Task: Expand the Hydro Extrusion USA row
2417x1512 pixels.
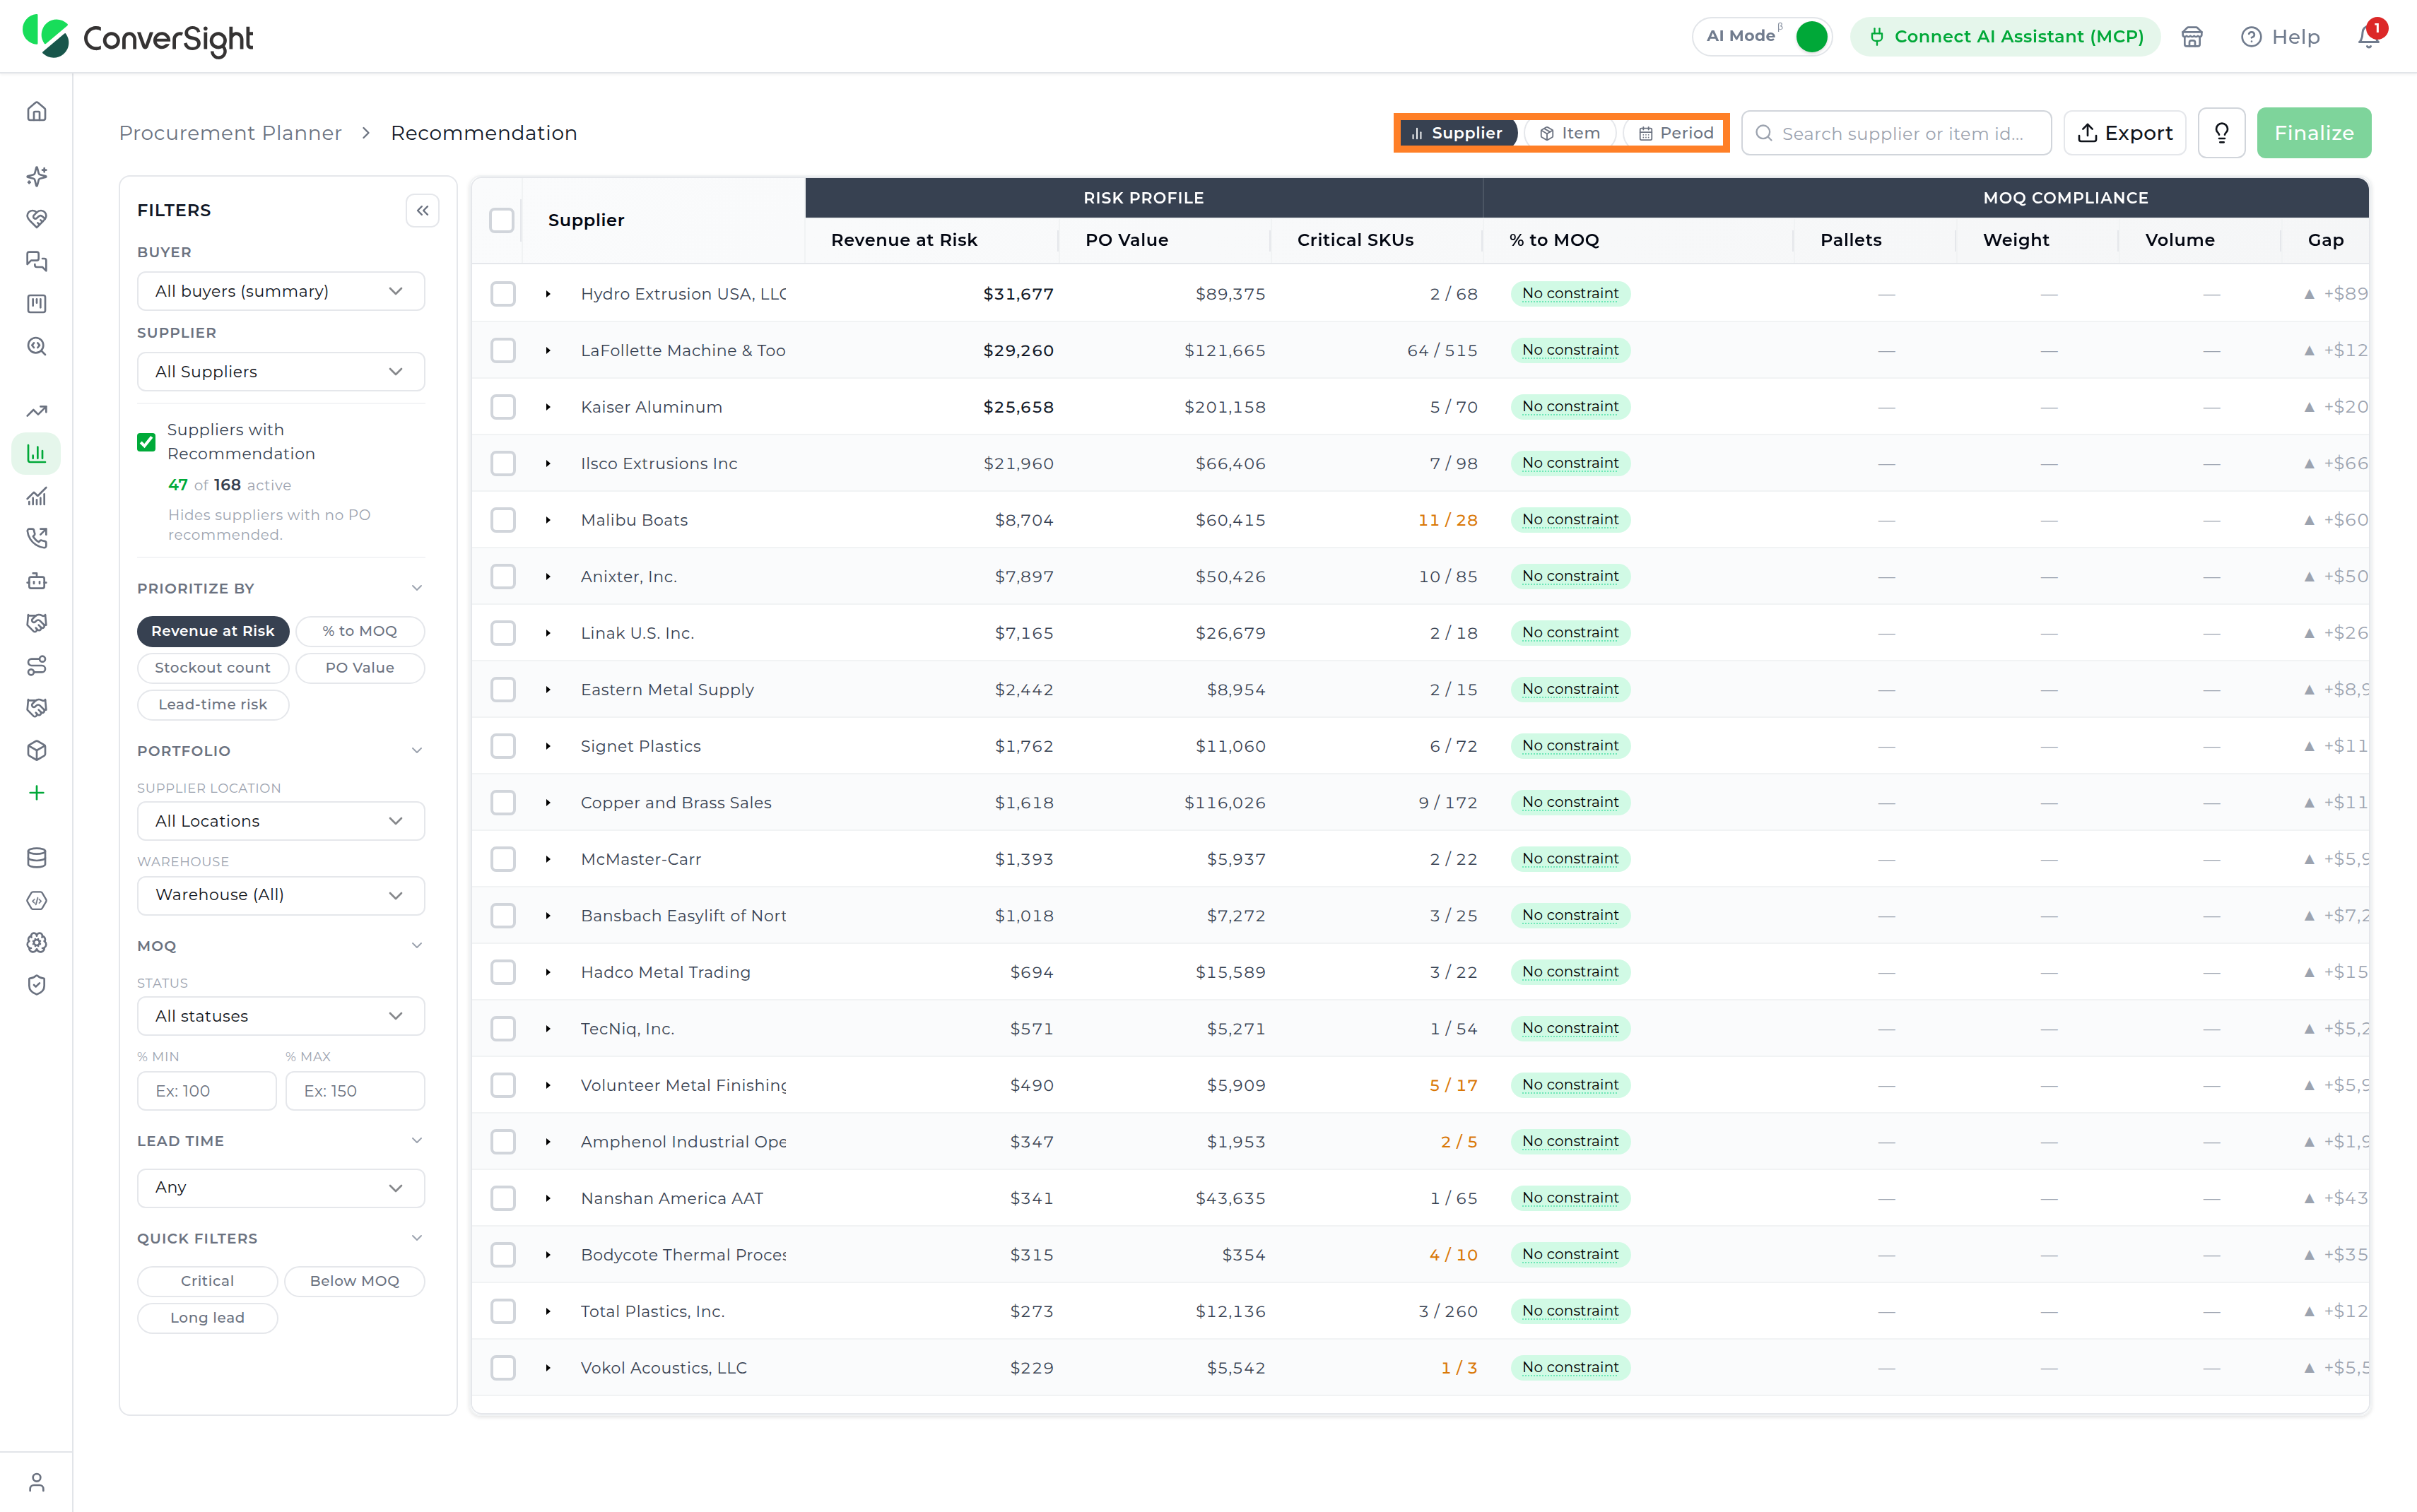Action: click(x=548, y=294)
